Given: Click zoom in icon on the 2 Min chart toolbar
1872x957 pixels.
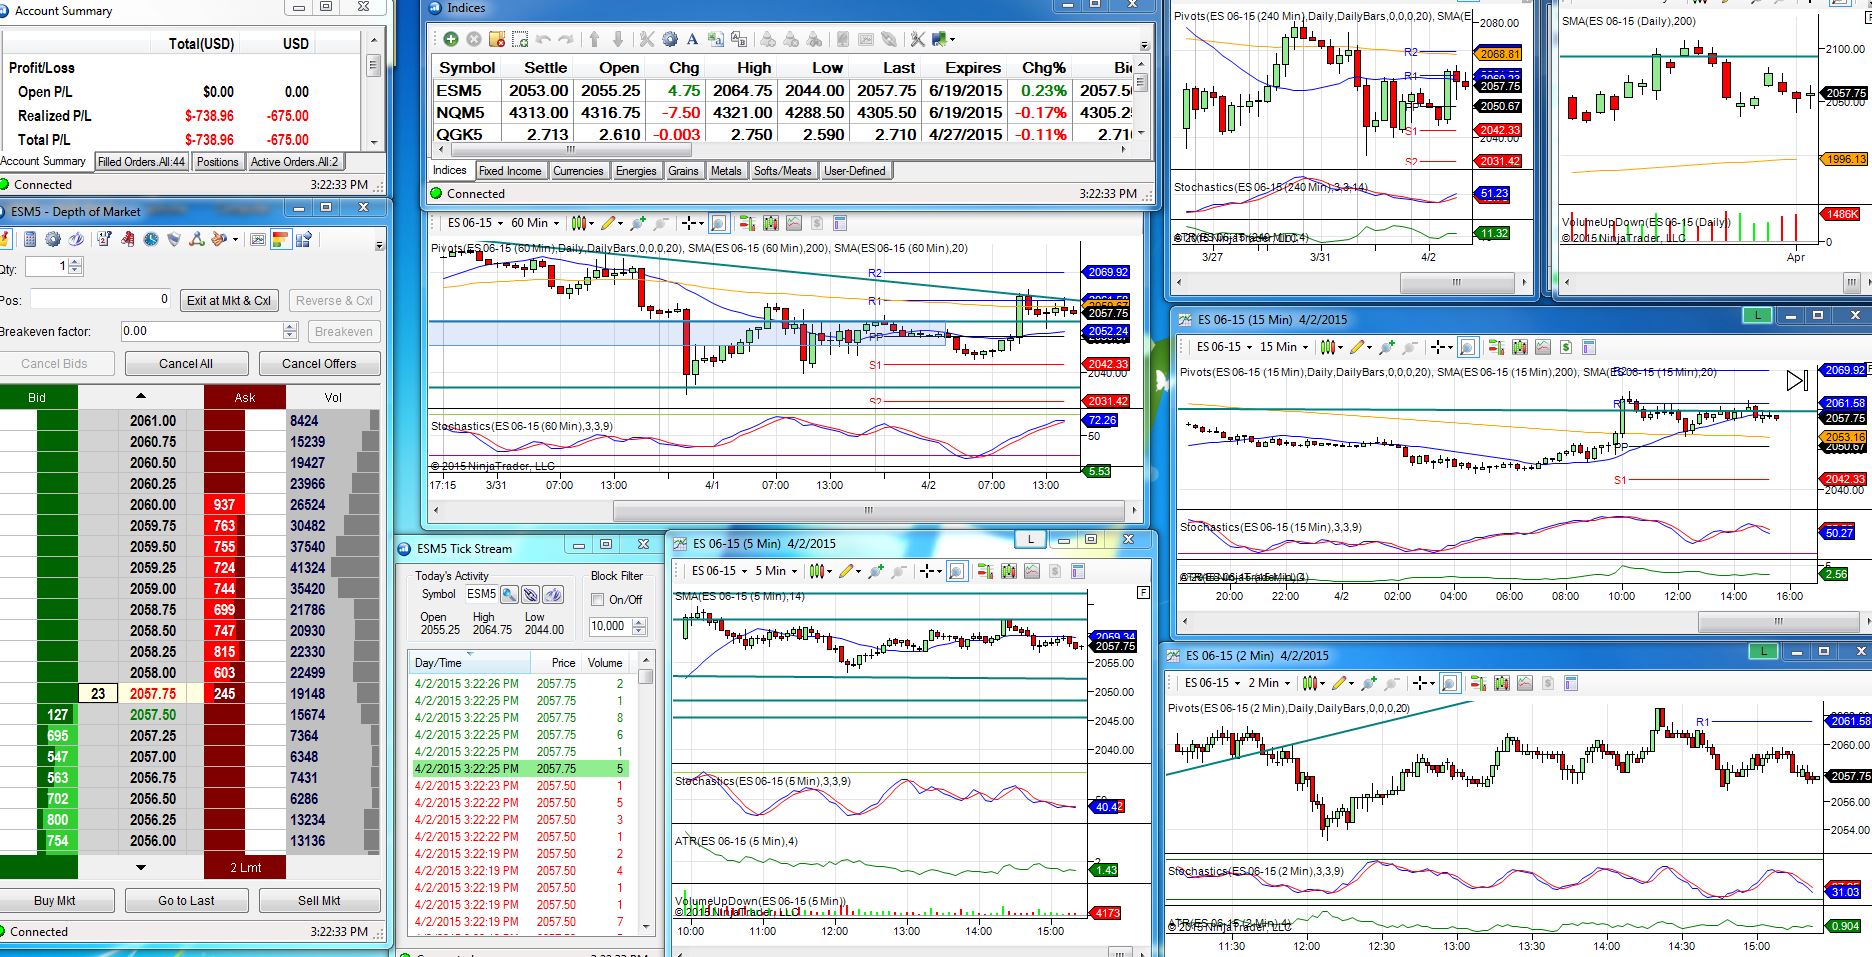Looking at the screenshot, I should click(1368, 683).
